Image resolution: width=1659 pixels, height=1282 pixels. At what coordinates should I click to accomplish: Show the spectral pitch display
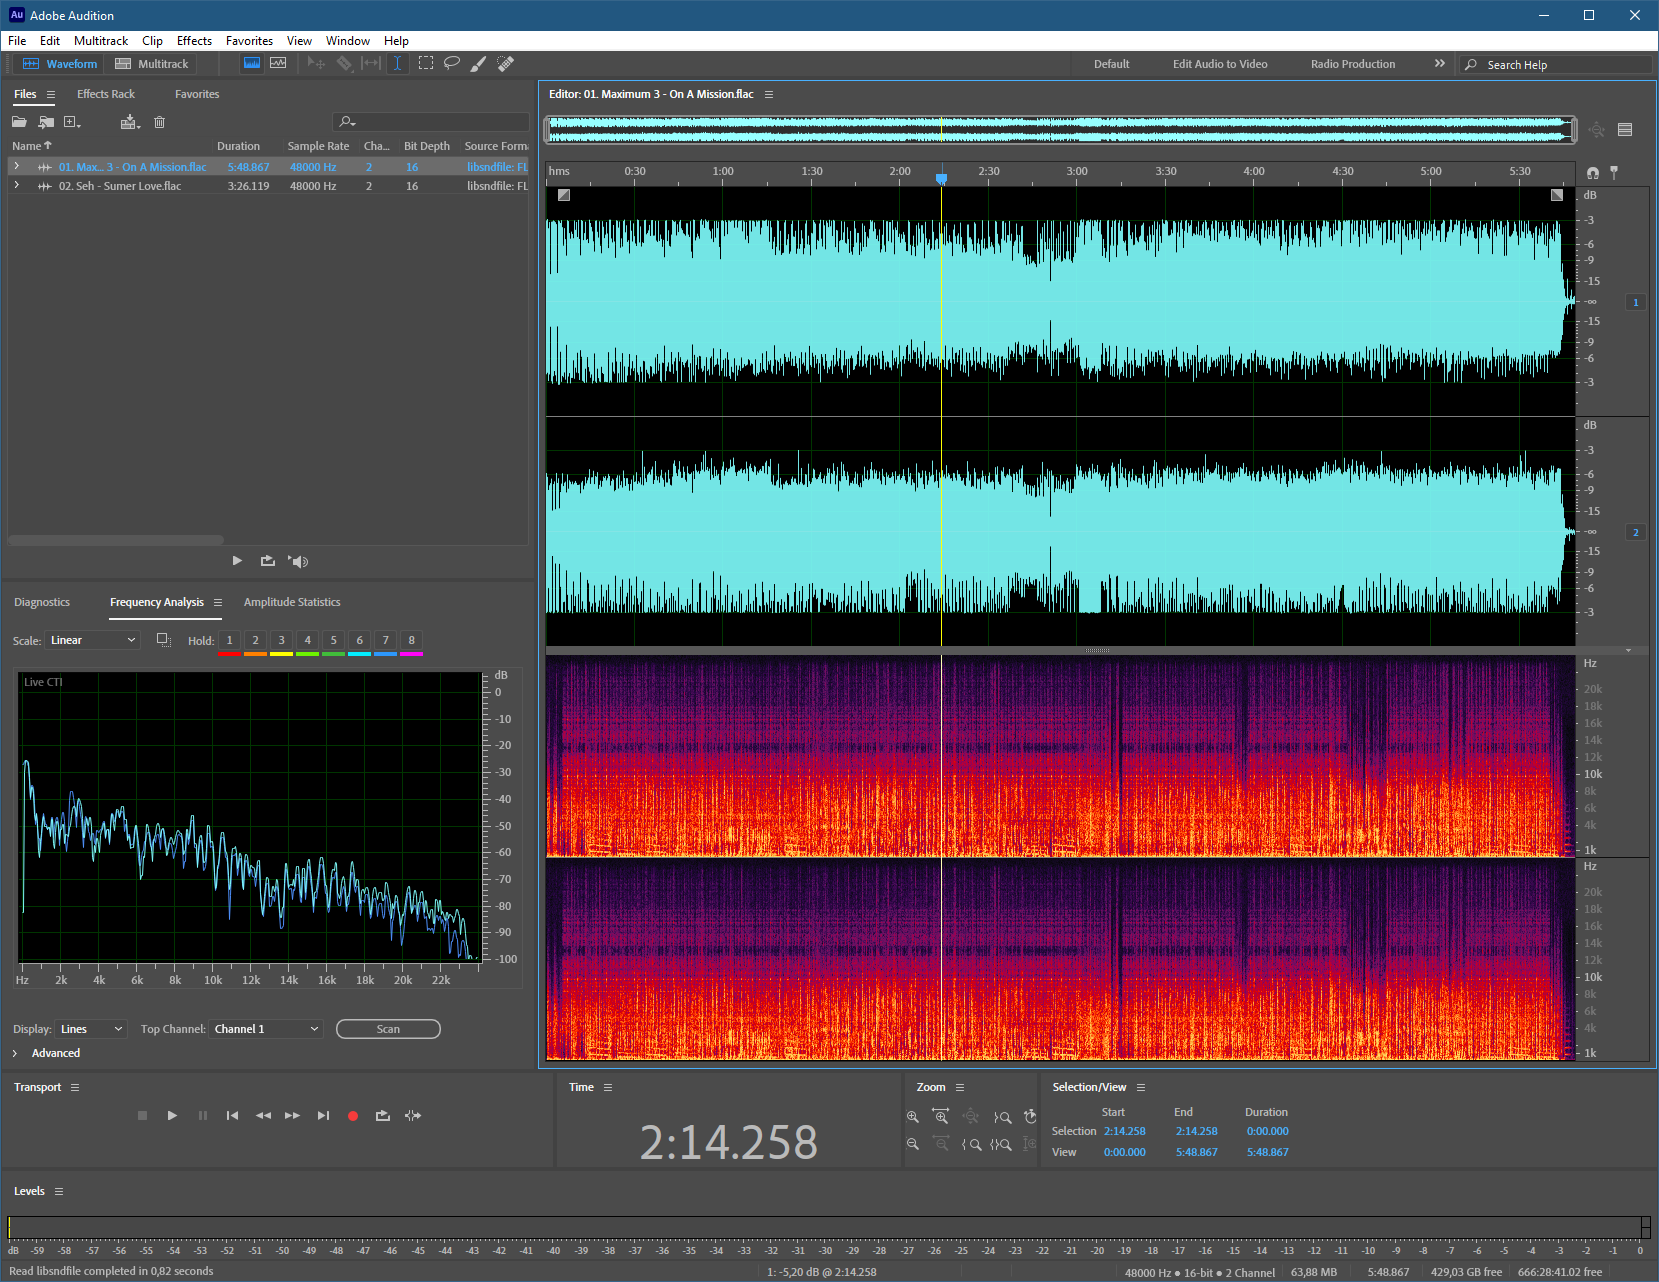coord(278,63)
